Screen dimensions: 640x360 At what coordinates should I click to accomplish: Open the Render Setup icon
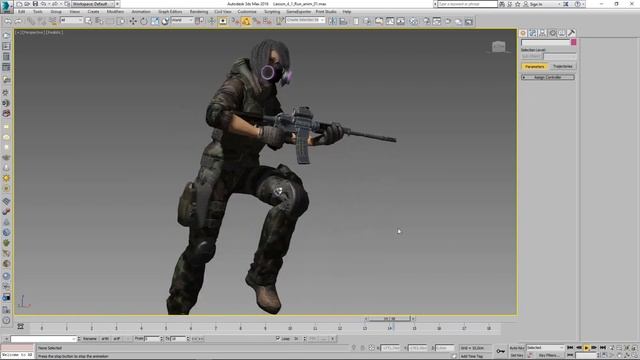427,21
